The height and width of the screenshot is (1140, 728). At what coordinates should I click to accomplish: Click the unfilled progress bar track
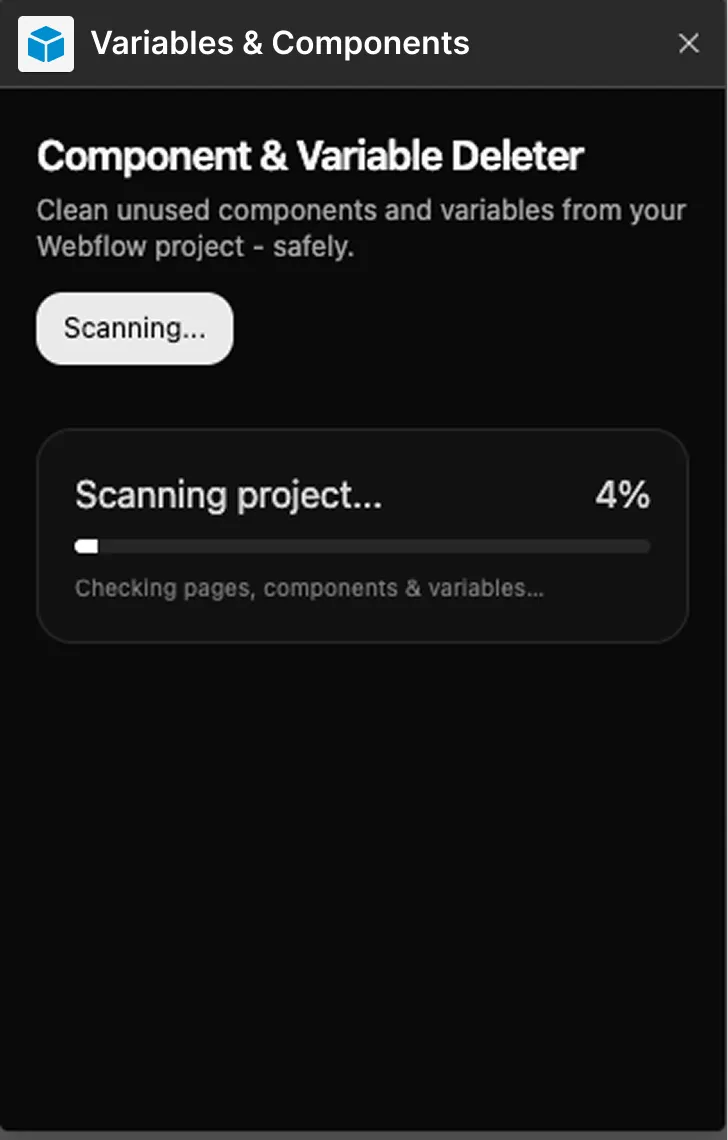coord(374,547)
